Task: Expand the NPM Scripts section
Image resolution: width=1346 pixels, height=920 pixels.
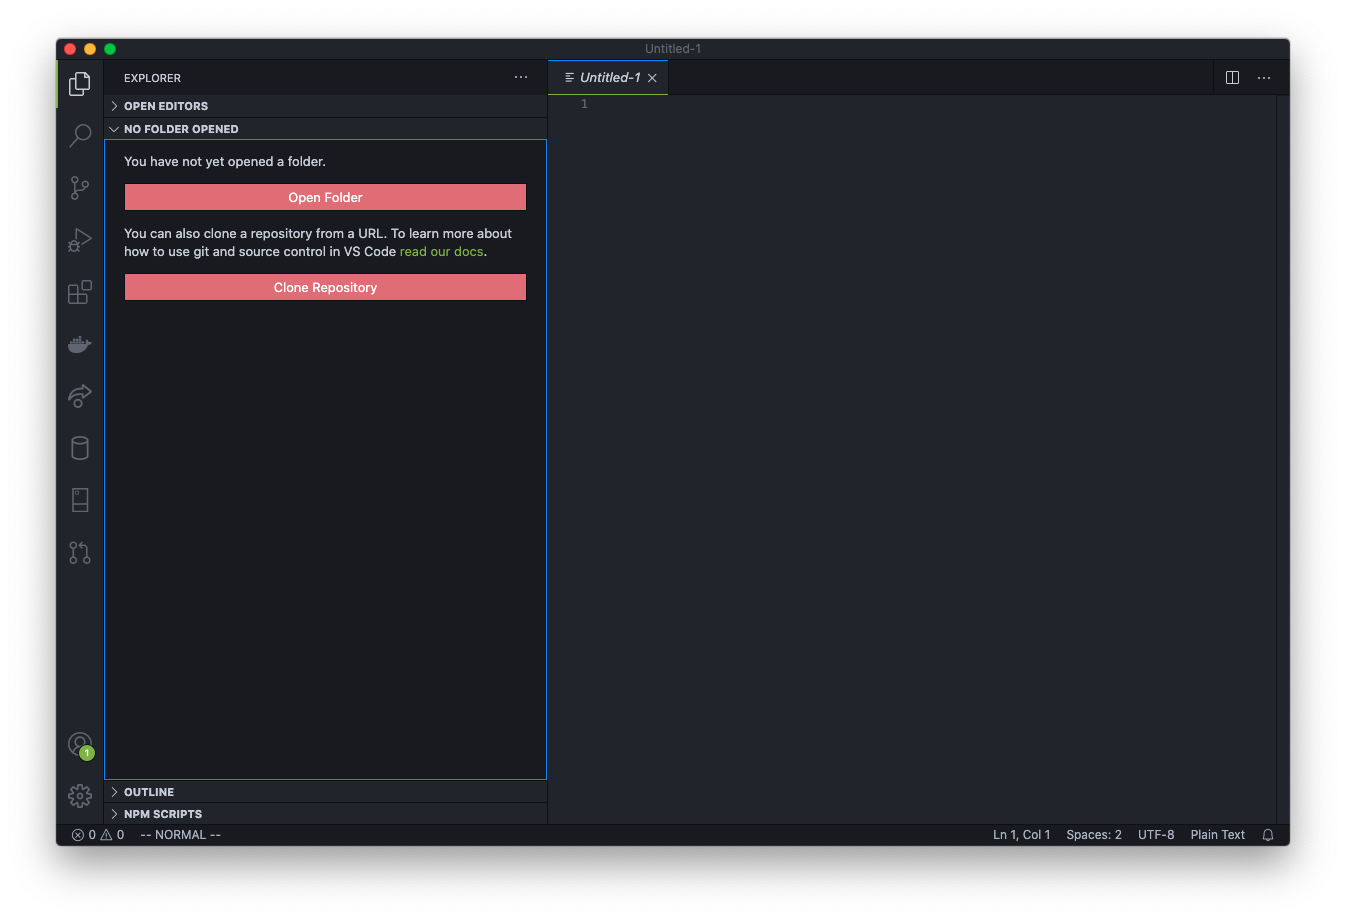Action: 325,814
